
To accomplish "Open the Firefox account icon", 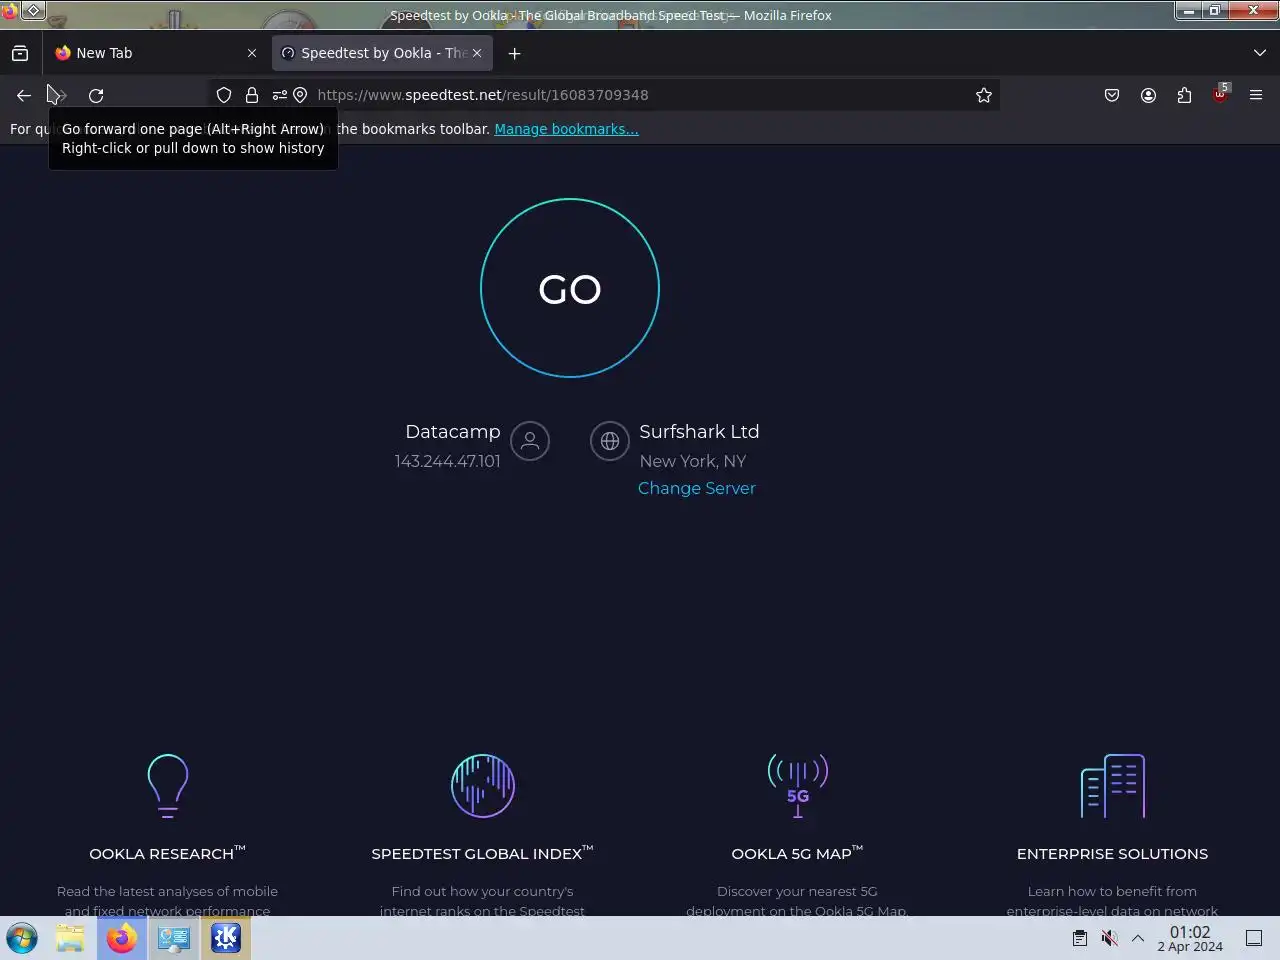I will [1148, 95].
